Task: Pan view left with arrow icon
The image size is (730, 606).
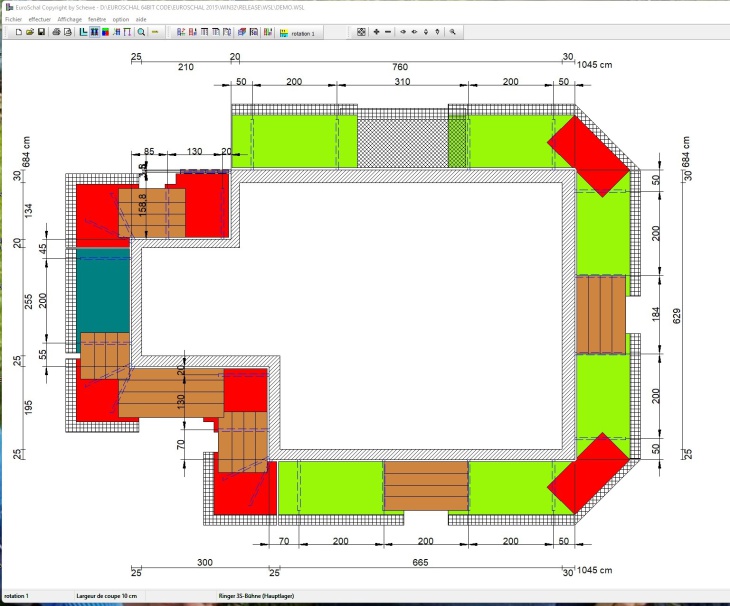Action: 404,32
